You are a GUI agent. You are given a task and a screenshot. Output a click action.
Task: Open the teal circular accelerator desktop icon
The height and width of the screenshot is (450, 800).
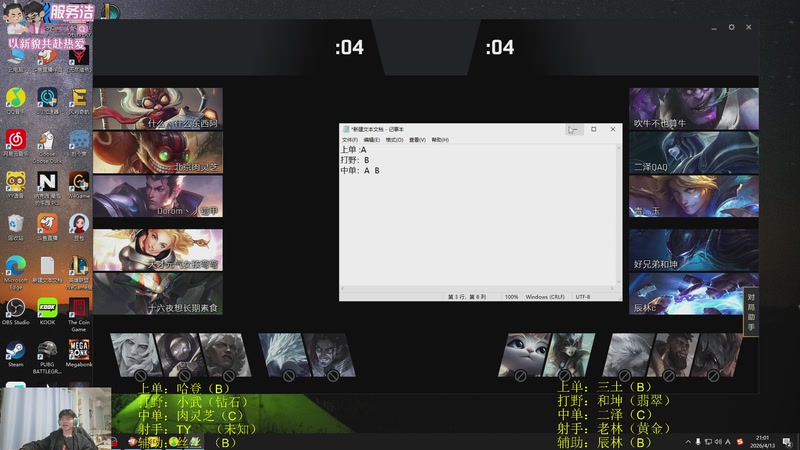[x=47, y=101]
